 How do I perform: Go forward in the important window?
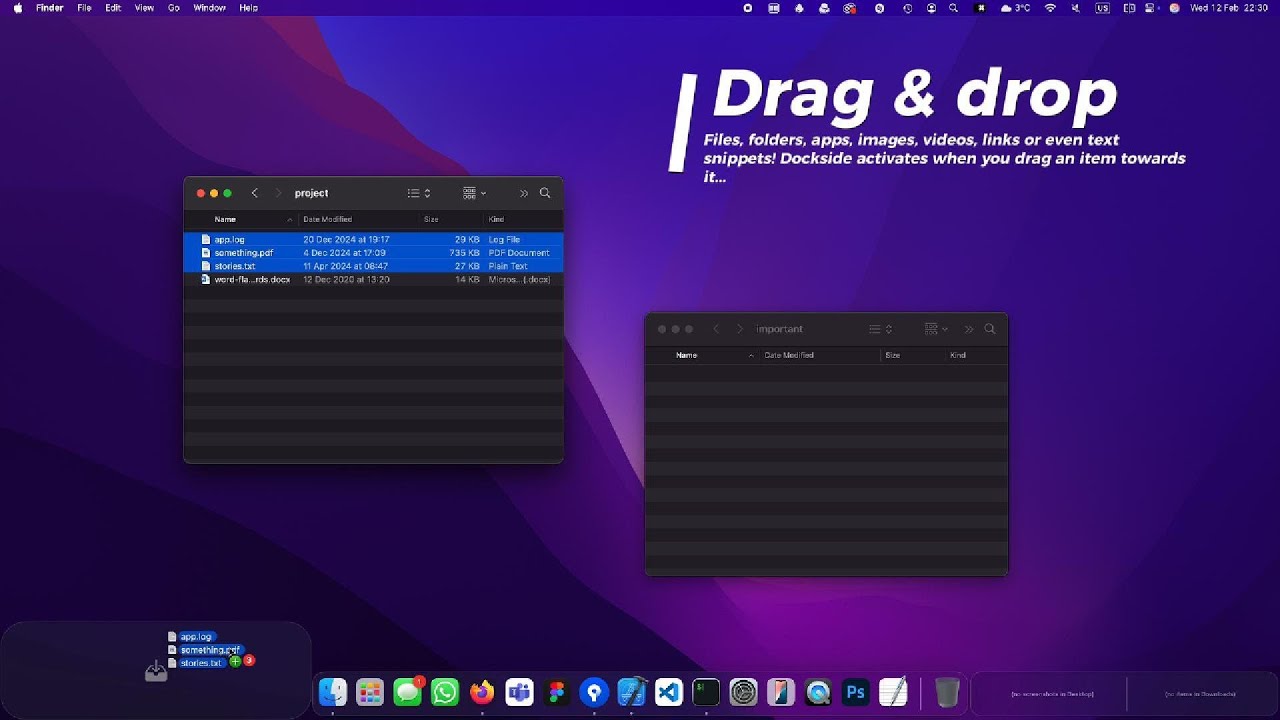(x=740, y=329)
